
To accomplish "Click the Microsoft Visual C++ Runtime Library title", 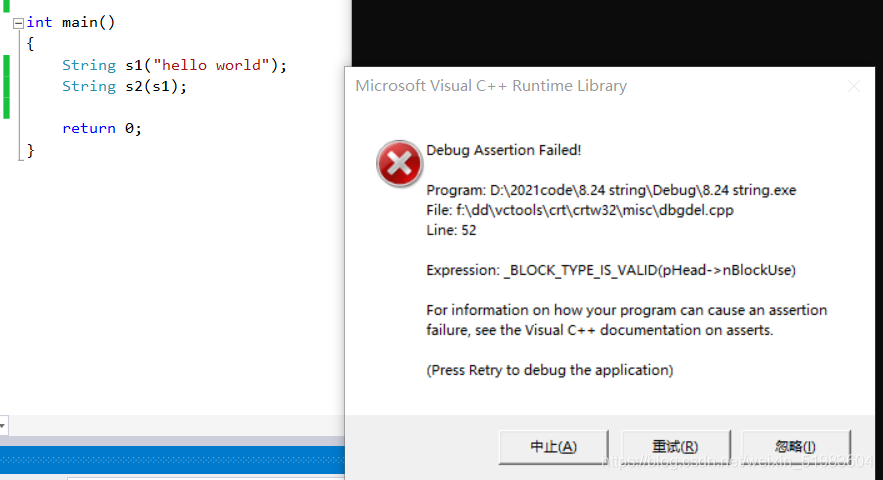I will pos(491,86).
